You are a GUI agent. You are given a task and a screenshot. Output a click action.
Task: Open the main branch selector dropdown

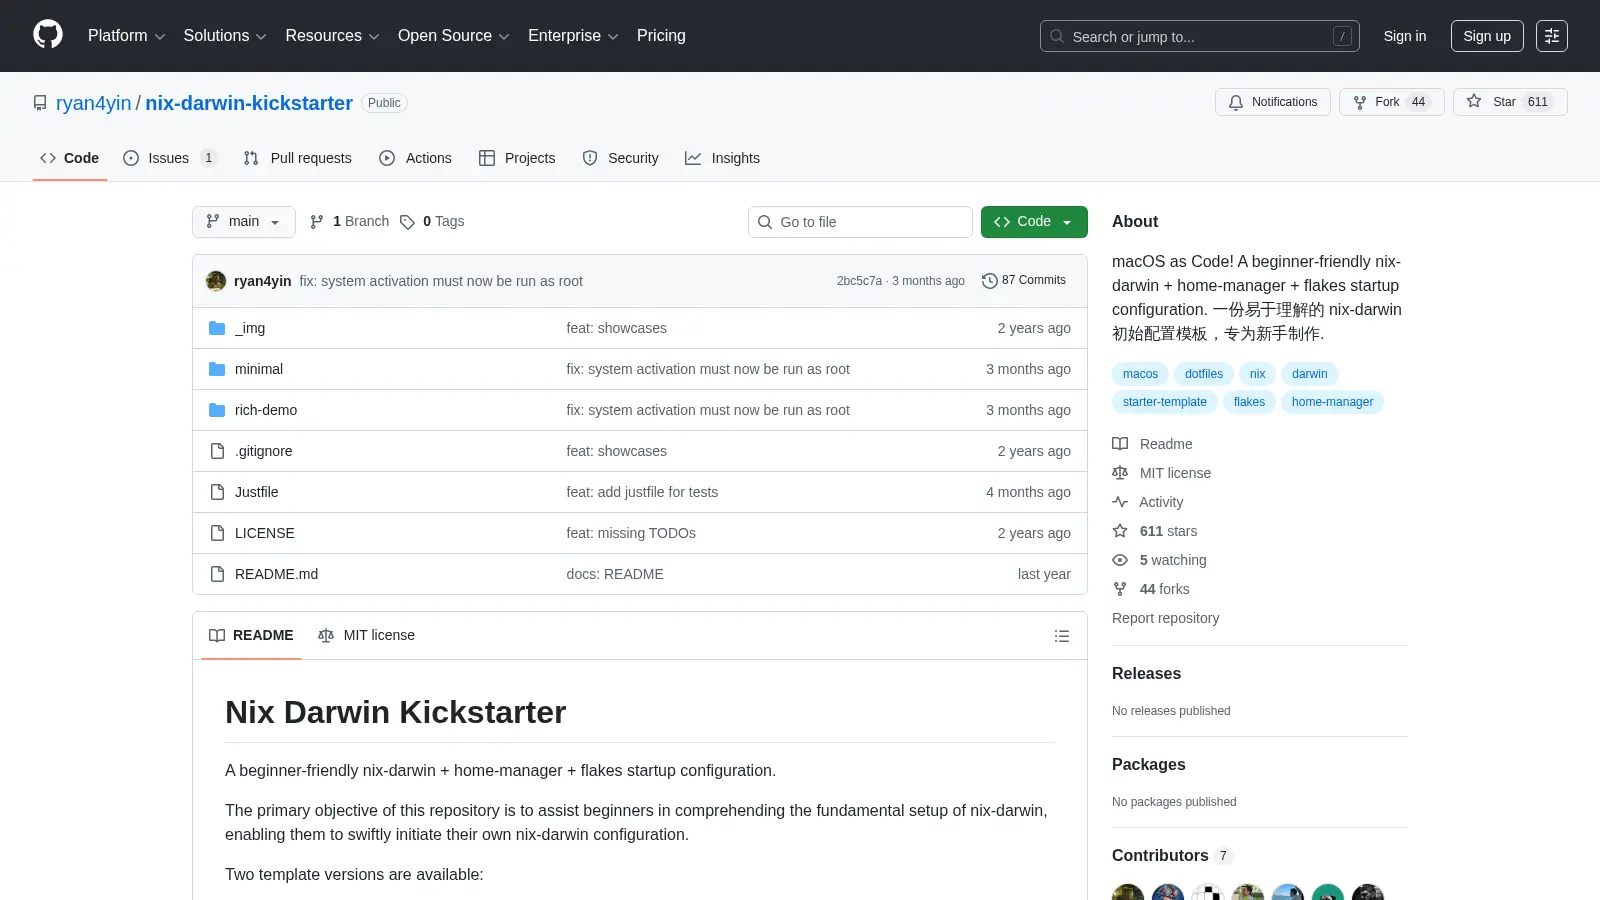244,222
